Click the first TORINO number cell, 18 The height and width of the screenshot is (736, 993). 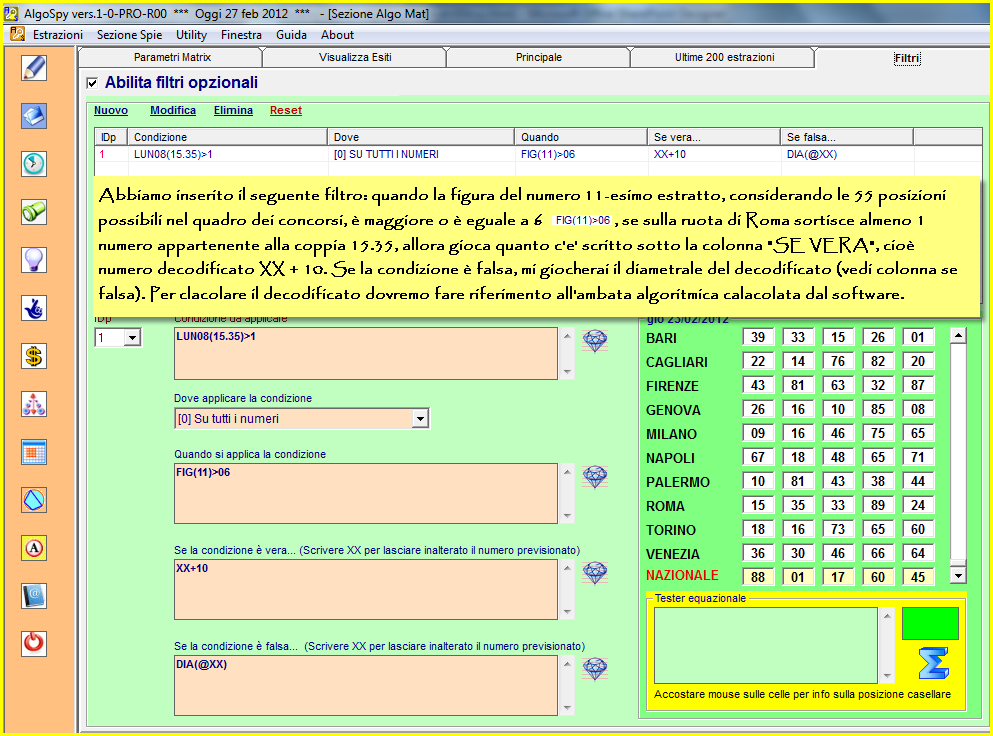pos(758,530)
